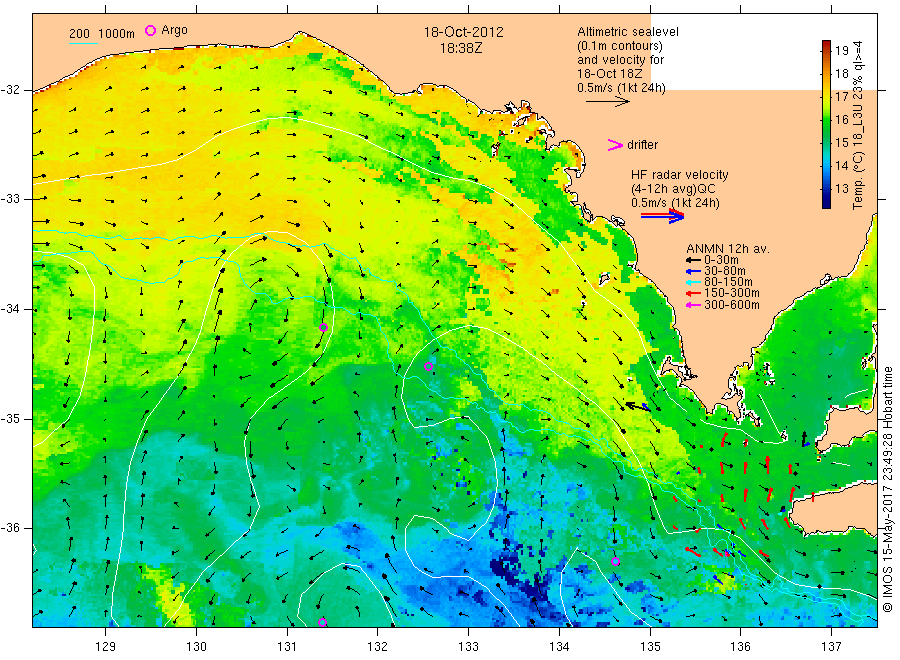Screen dimensions: 900x660
Task: Click the black 0-30m legend arrow
Action: click(x=693, y=260)
